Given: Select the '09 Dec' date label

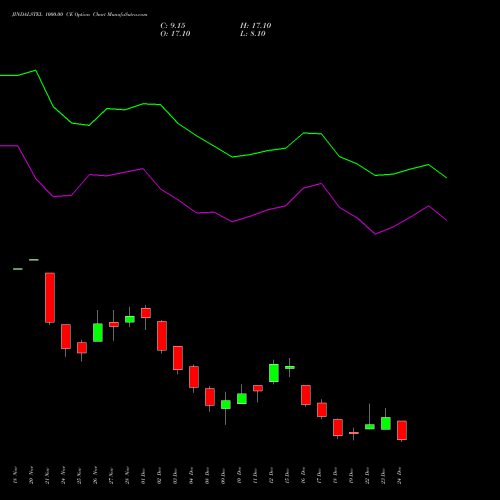Looking at the screenshot, I should [x=223, y=475].
